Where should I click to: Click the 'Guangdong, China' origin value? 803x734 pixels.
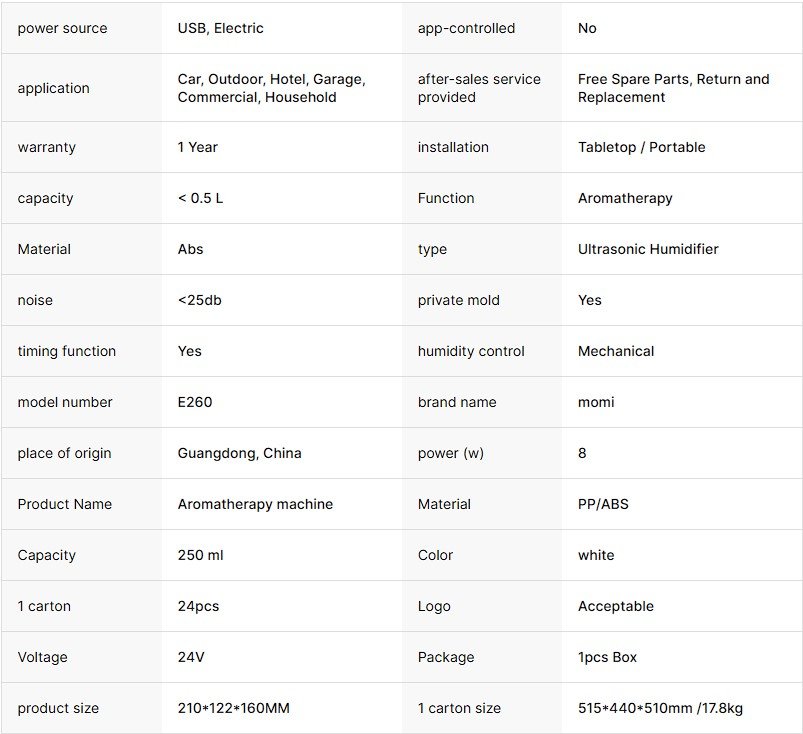click(239, 453)
